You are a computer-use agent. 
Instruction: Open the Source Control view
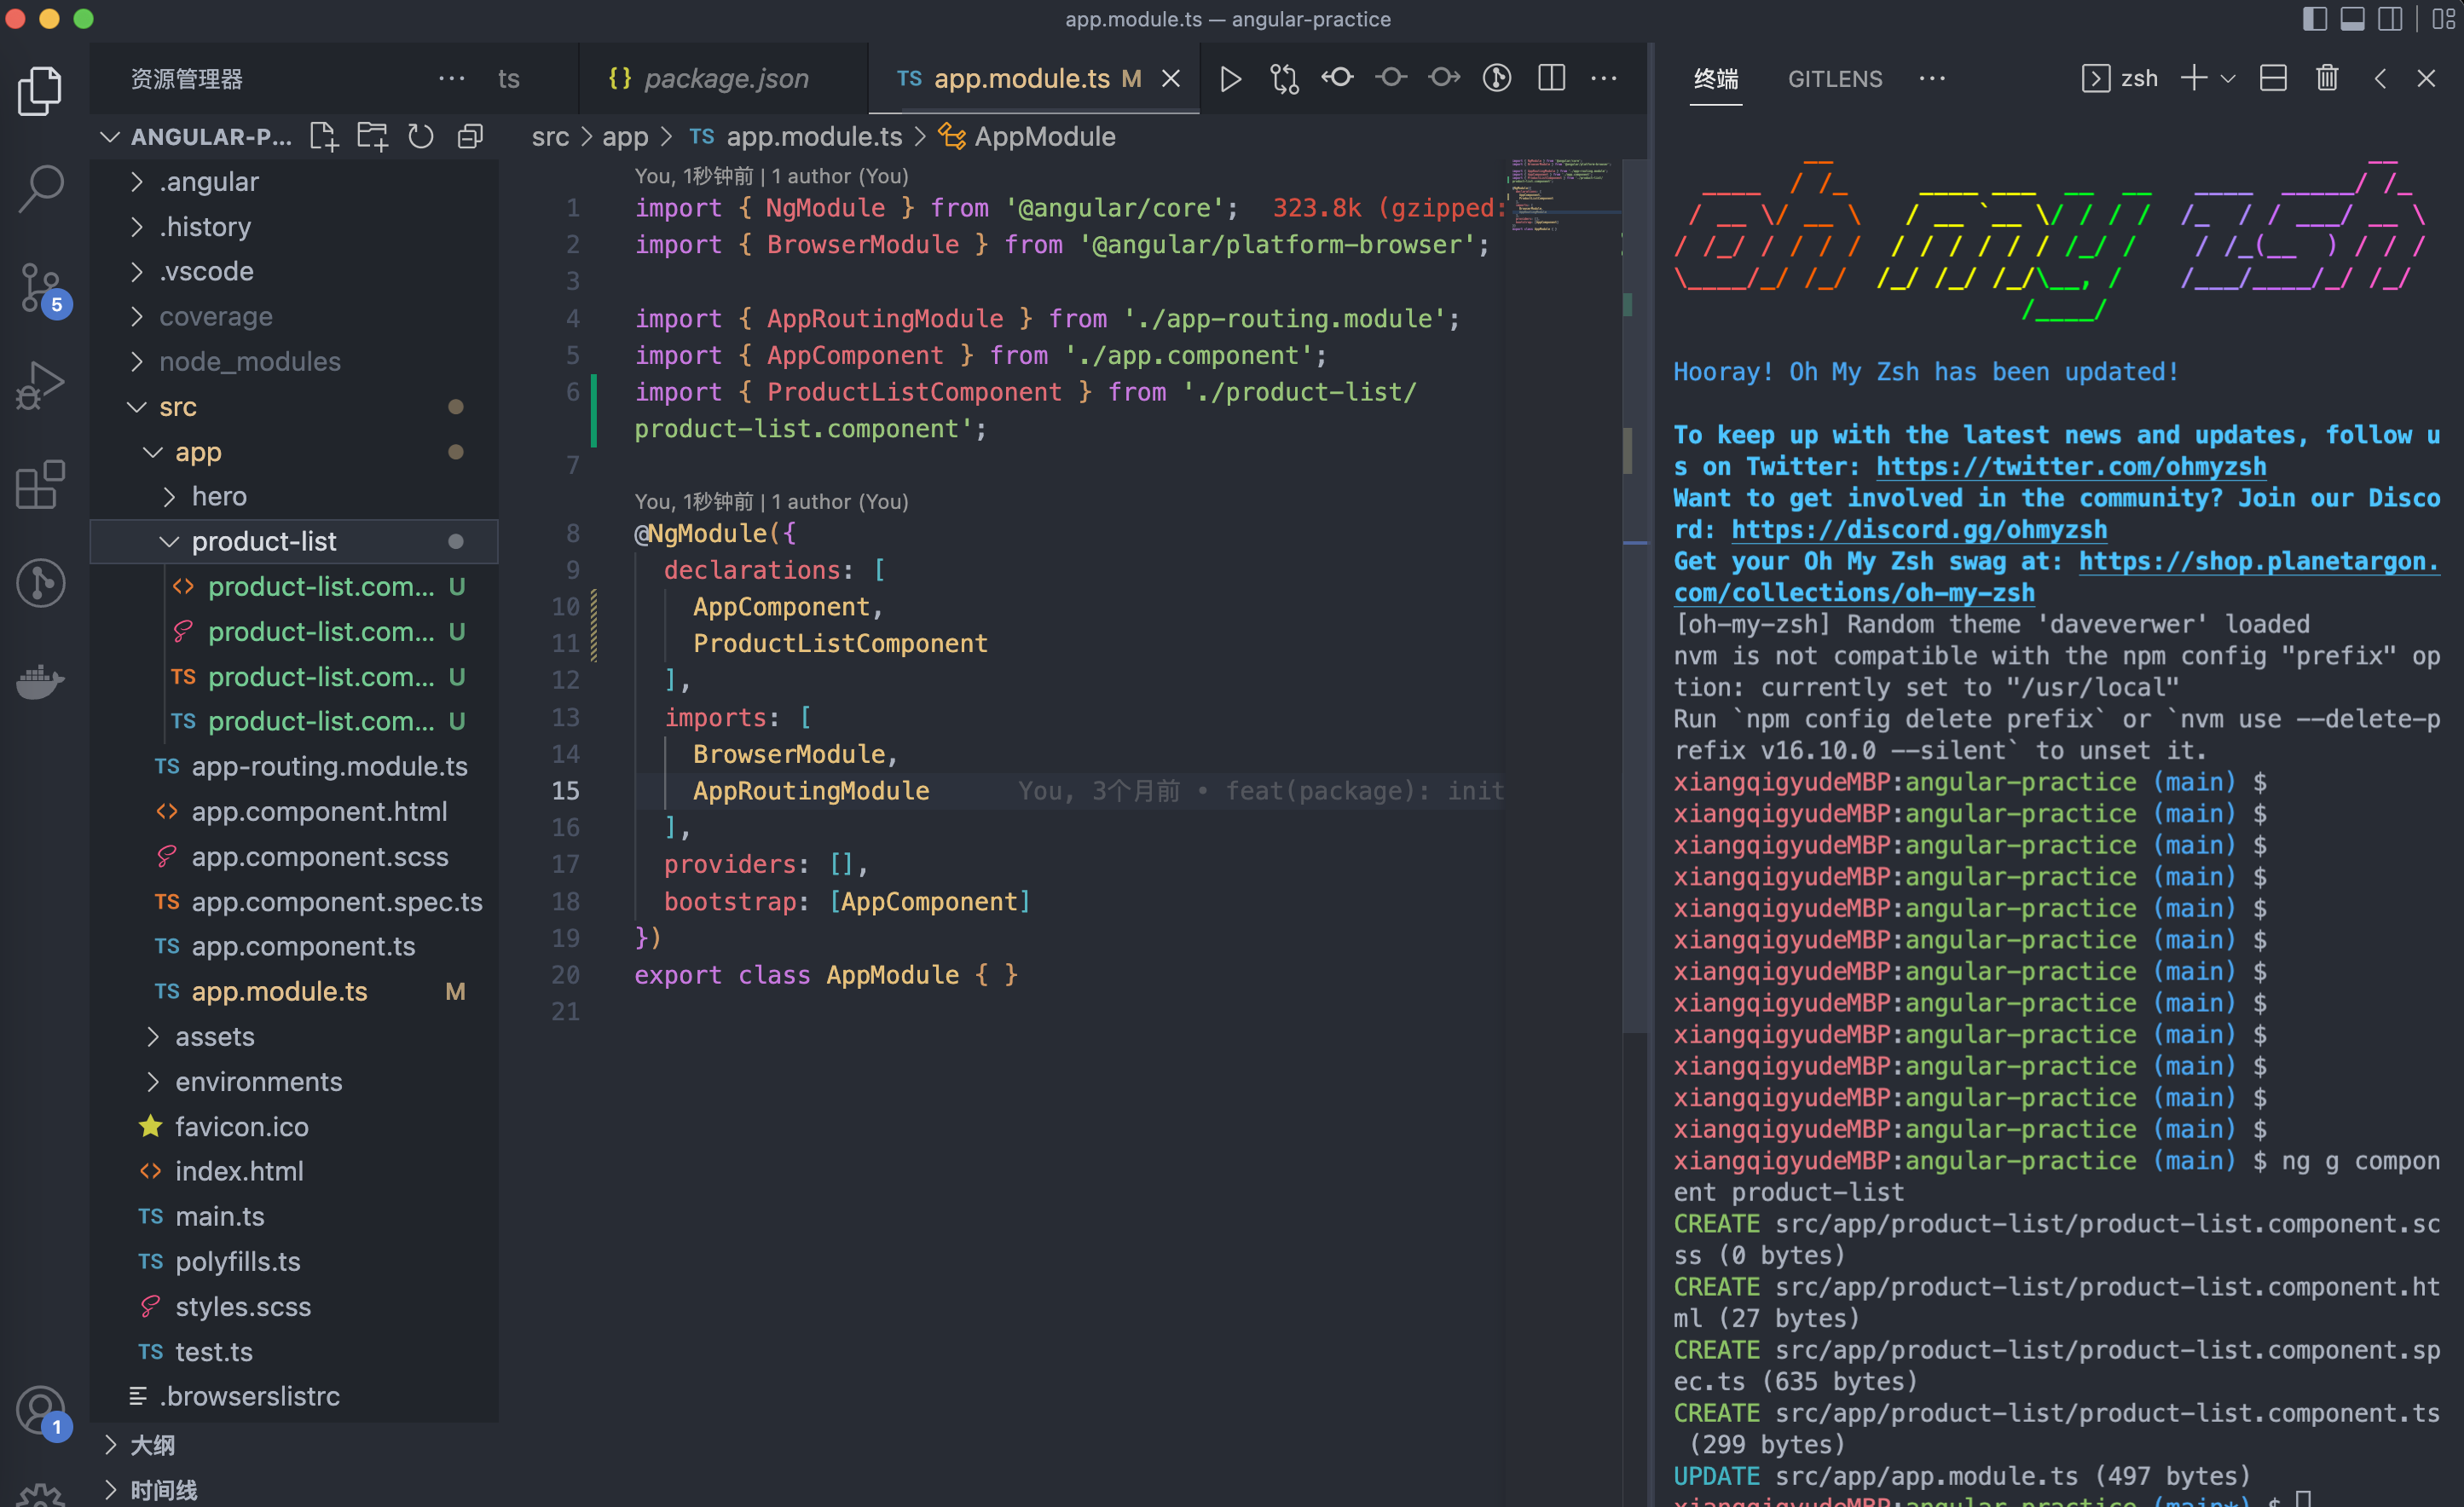click(x=41, y=287)
